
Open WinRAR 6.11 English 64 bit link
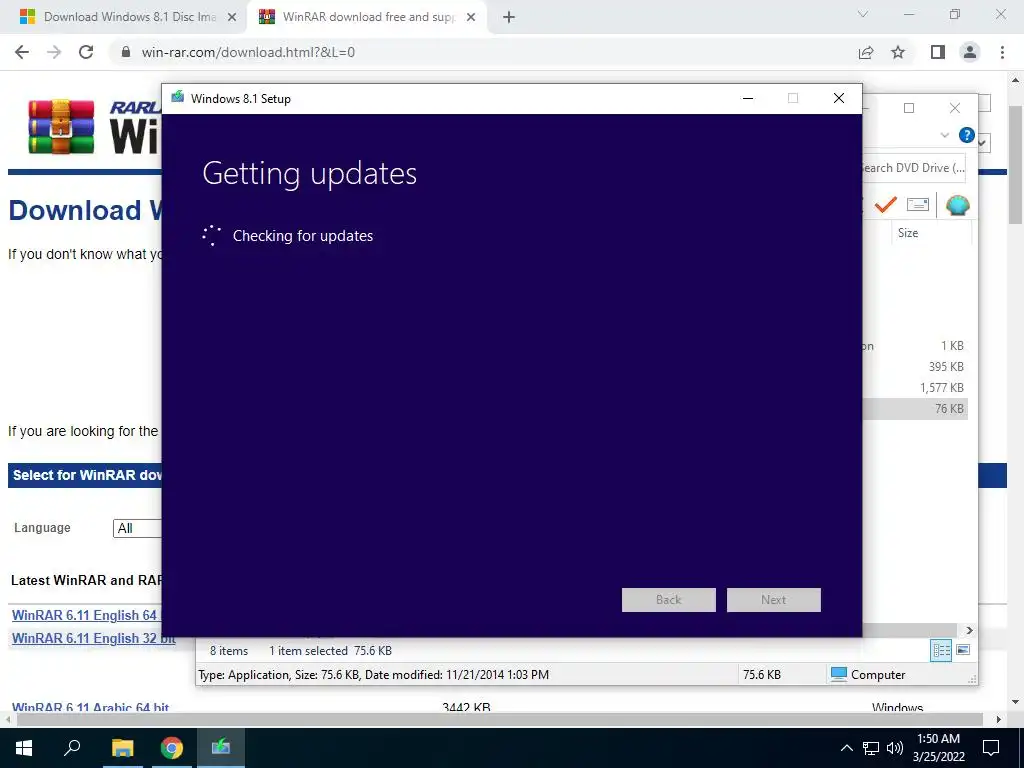coord(86,615)
